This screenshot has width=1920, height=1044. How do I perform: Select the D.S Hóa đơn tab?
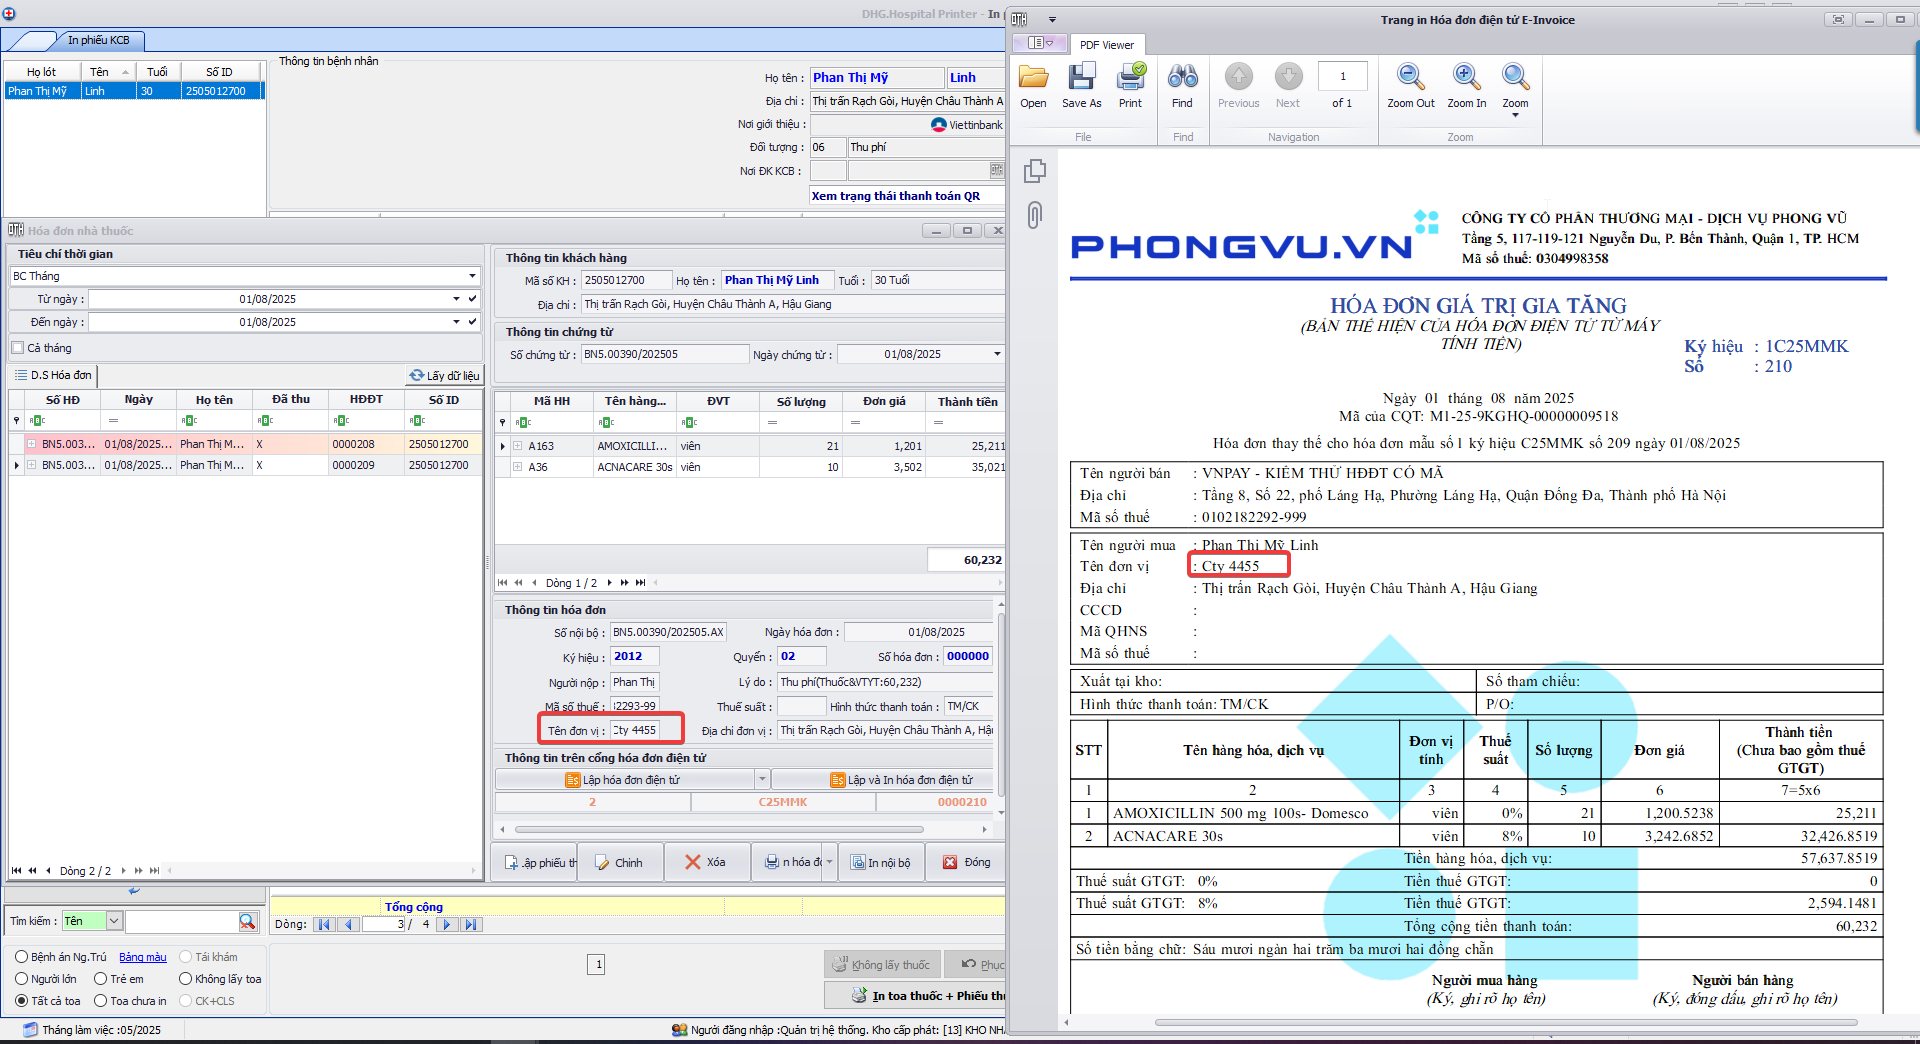click(x=53, y=375)
